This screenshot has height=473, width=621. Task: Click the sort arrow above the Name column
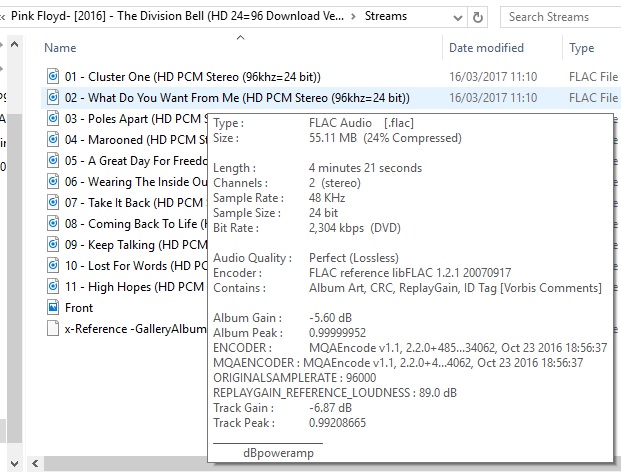[240, 38]
